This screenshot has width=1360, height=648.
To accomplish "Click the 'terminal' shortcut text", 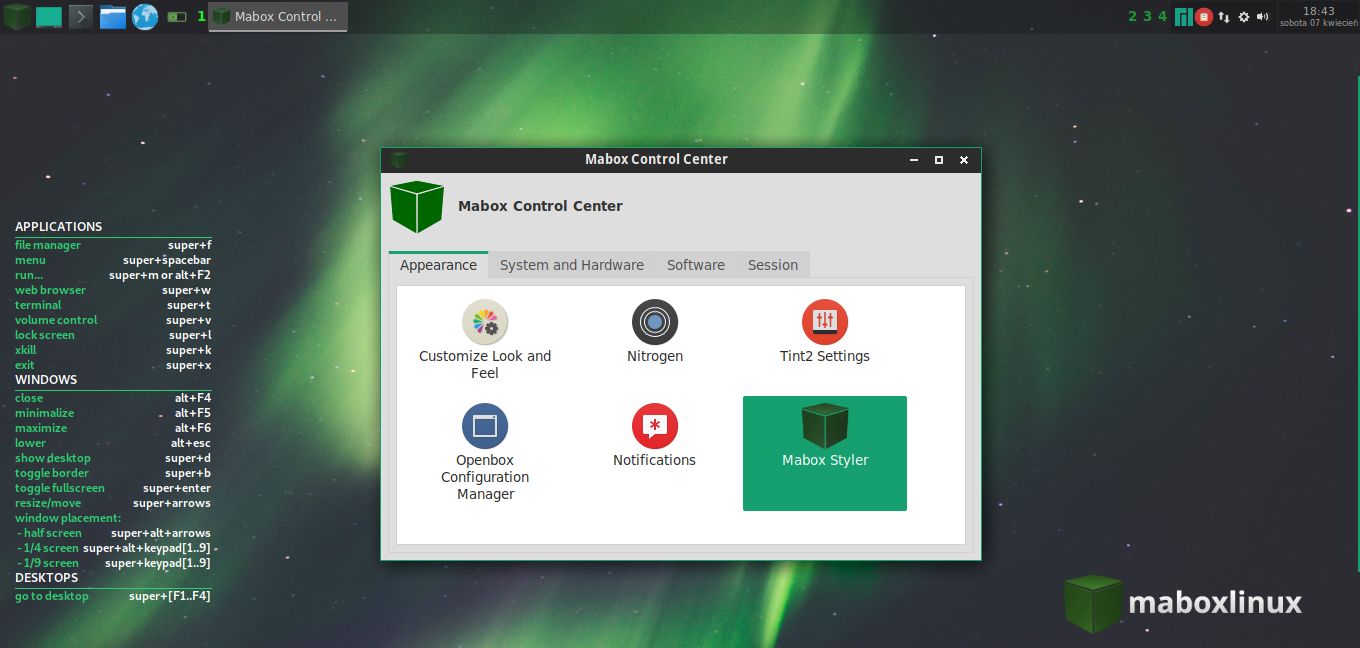I will (x=38, y=305).
